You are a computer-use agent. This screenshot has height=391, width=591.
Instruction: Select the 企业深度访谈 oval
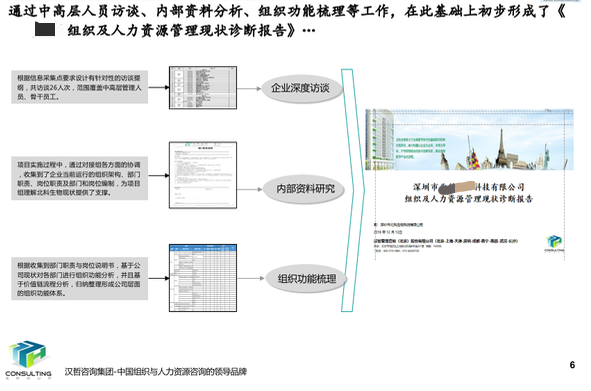(x=302, y=88)
